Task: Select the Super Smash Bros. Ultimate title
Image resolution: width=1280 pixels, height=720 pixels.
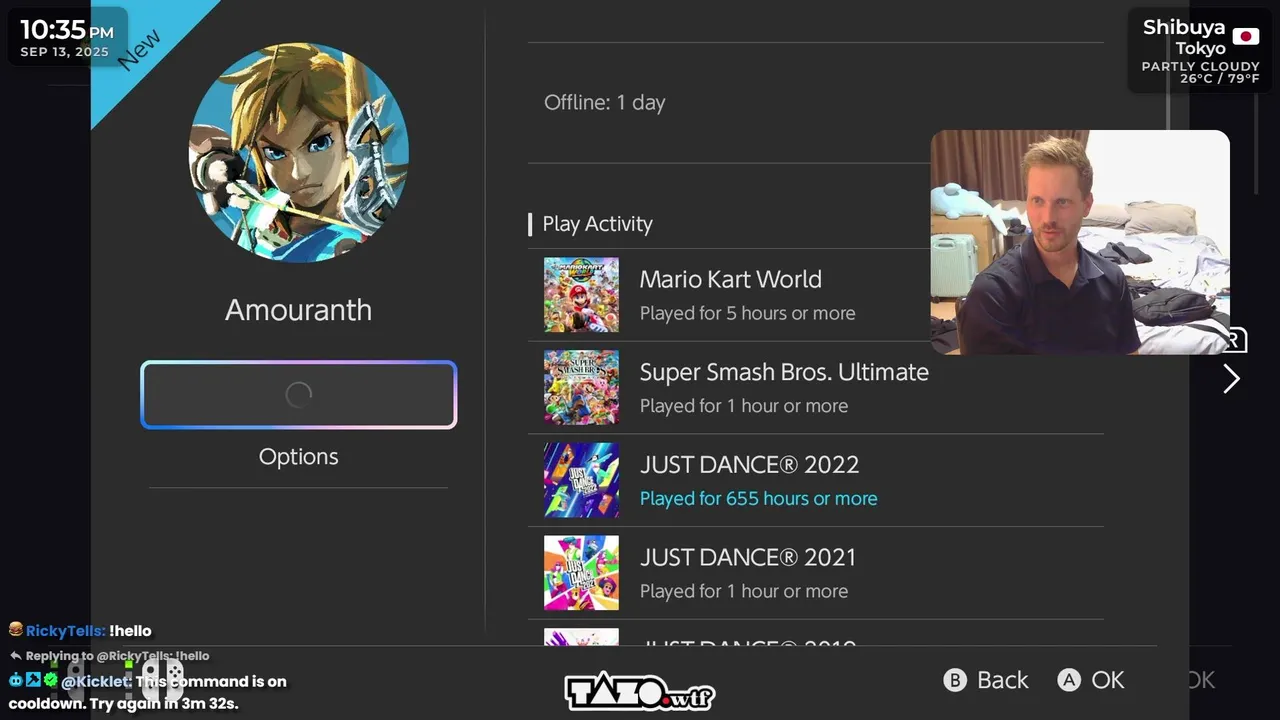Action: 784,372
